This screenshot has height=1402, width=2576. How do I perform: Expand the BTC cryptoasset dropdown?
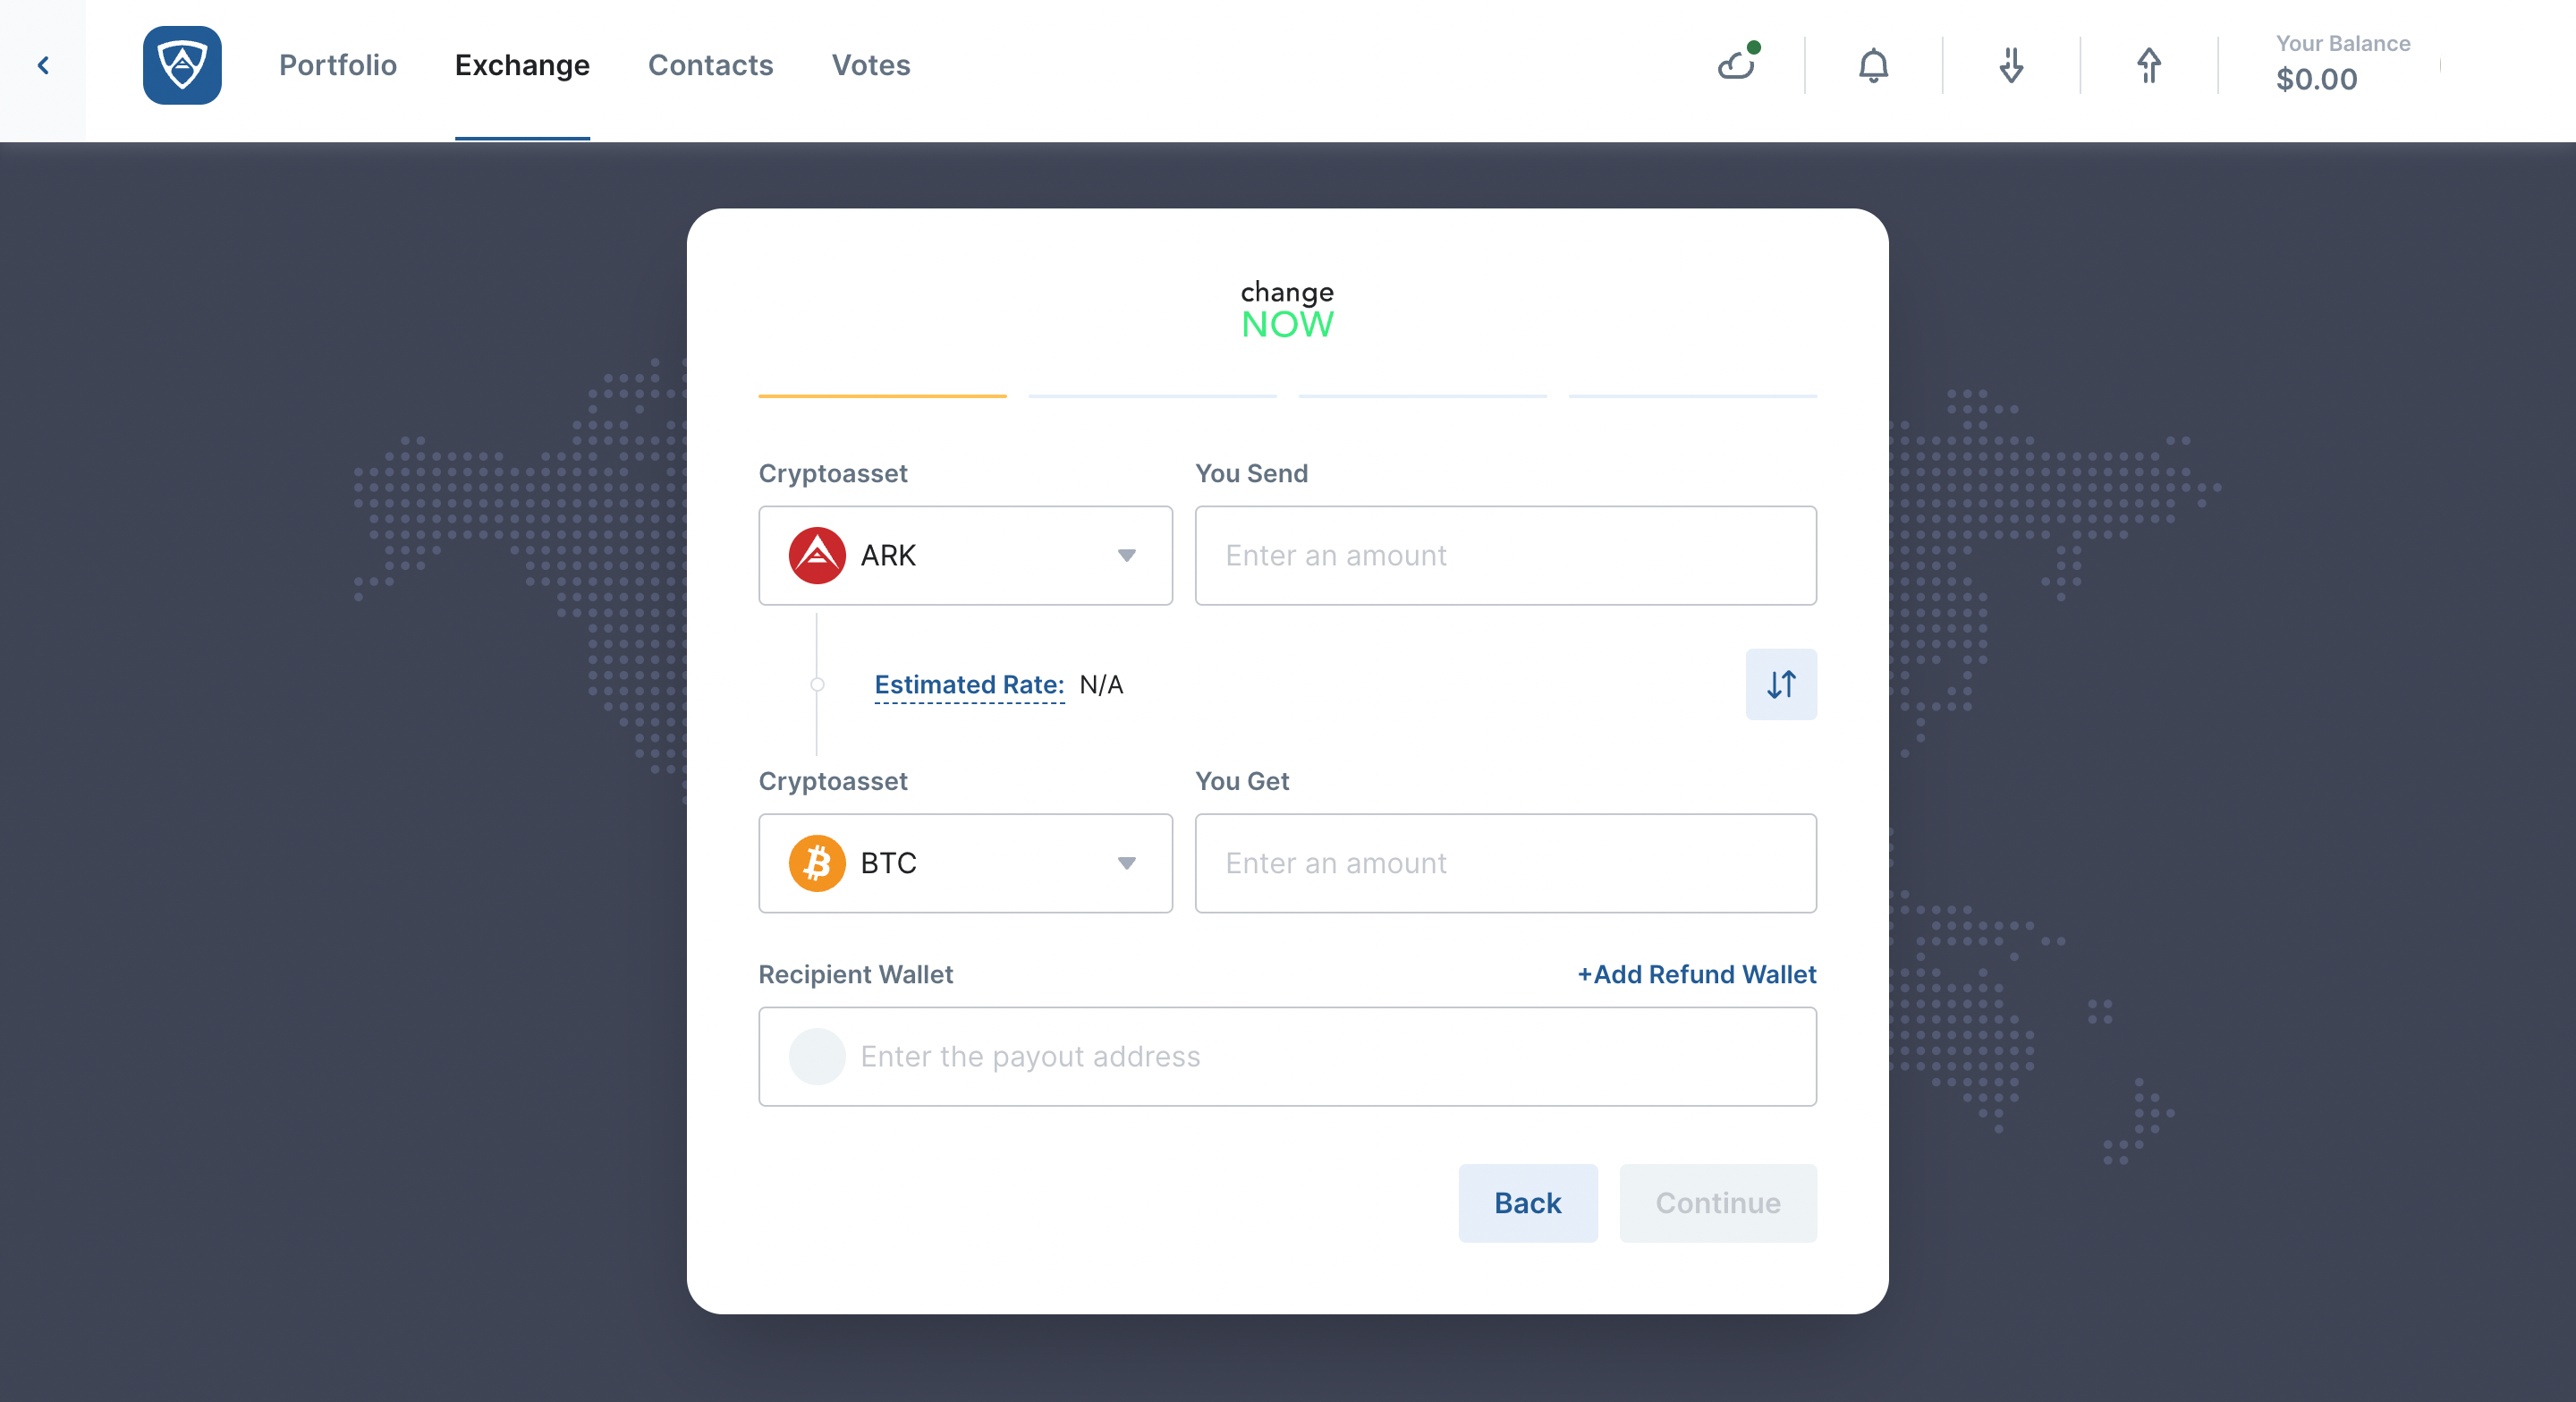click(1127, 862)
